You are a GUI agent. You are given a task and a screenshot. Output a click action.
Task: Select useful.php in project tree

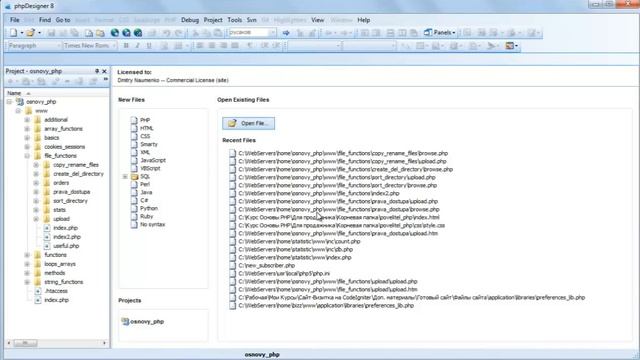point(66,246)
